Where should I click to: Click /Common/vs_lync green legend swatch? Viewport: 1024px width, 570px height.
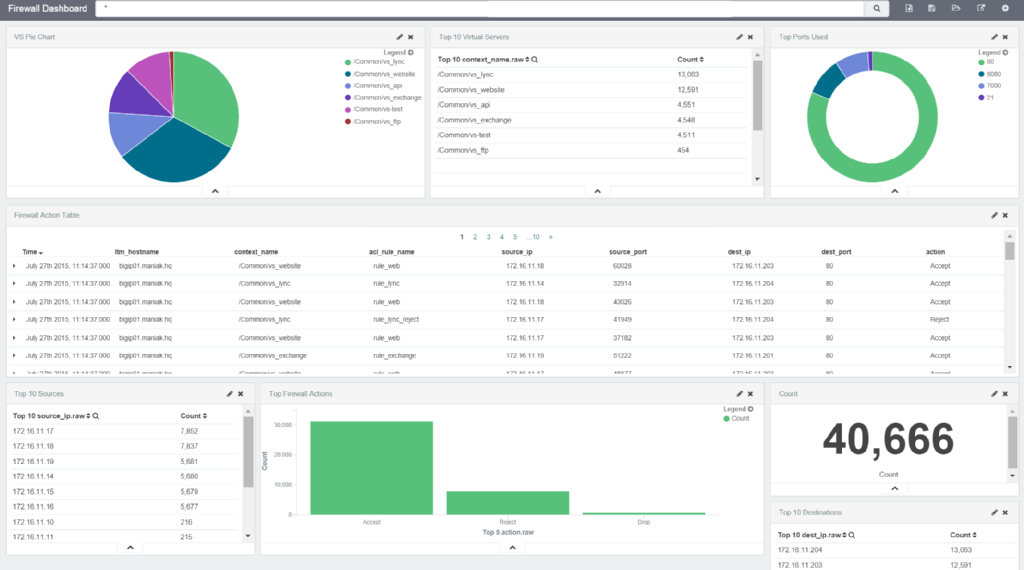pos(347,62)
